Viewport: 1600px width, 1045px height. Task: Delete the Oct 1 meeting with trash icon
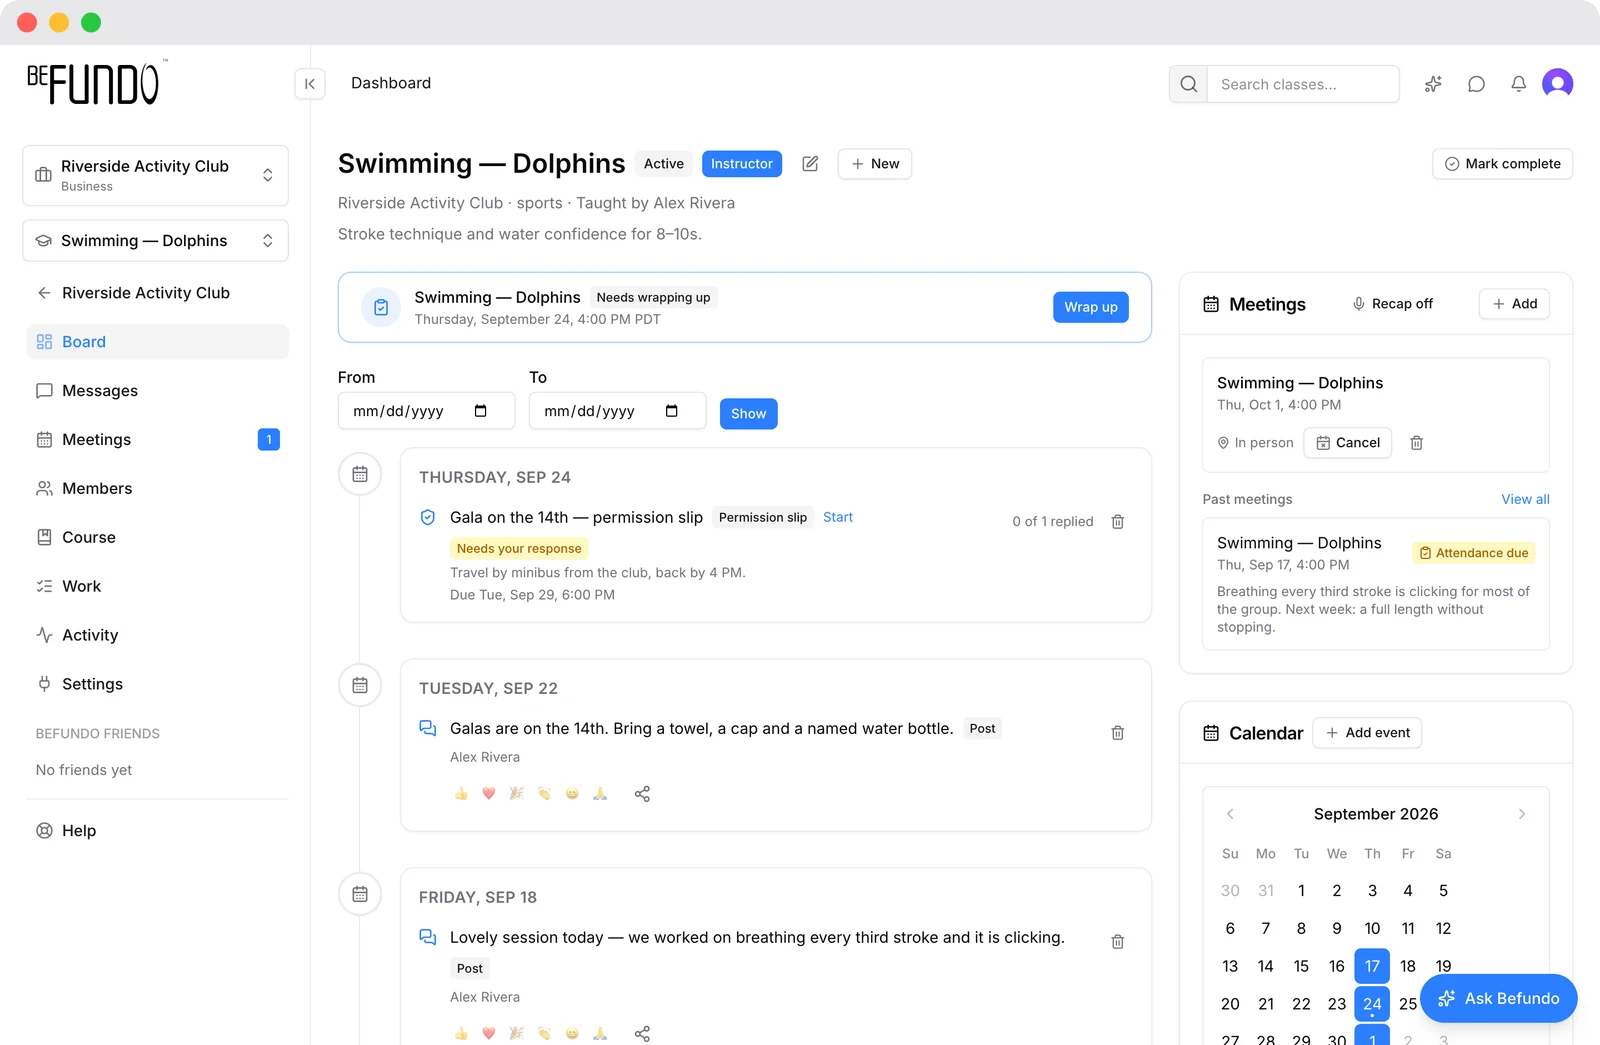coord(1416,443)
